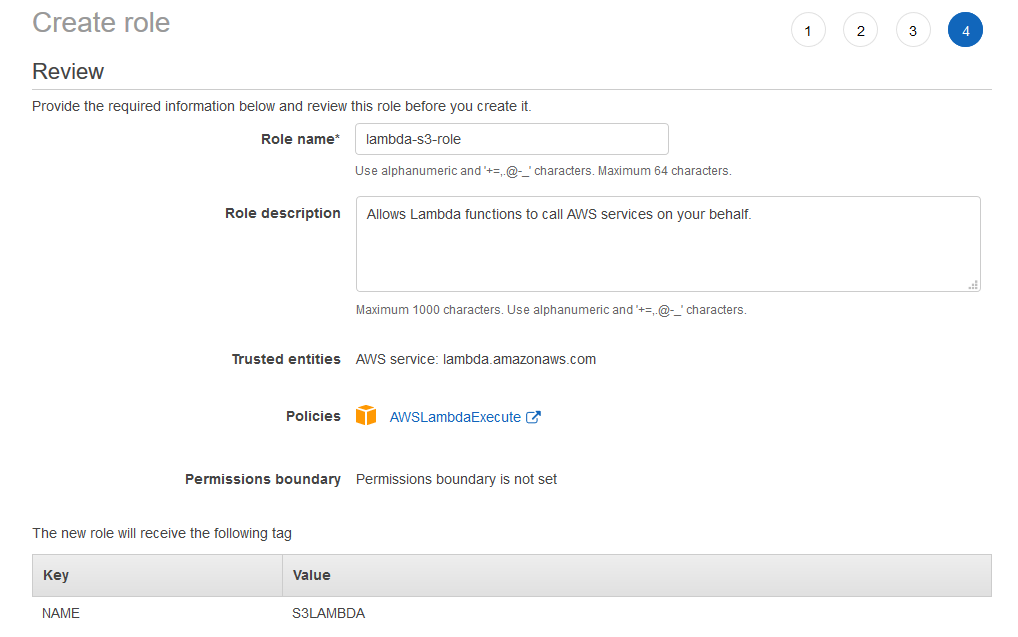The height and width of the screenshot is (637, 1018).
Task: Click the Review section heading
Action: 68,71
